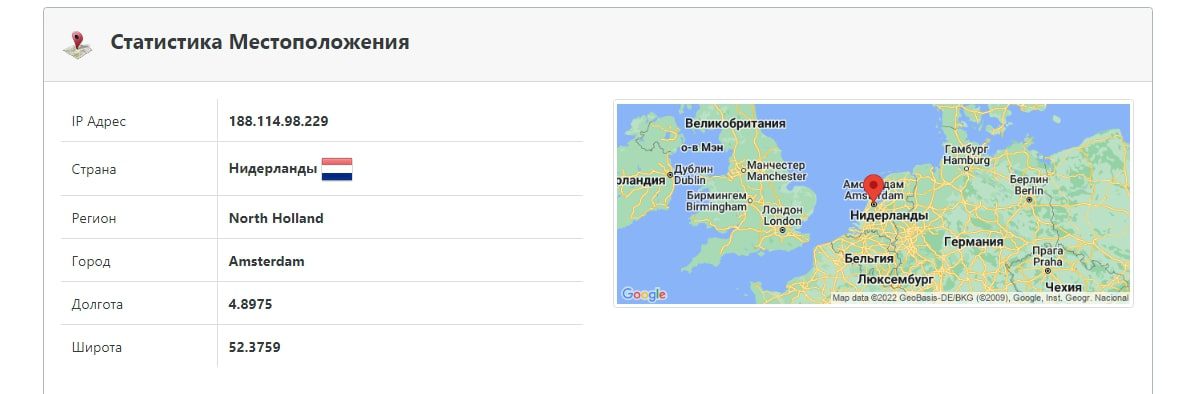Screen dimensions: 1202x394
Task: Click the Германия label on the map
Action: (x=974, y=241)
